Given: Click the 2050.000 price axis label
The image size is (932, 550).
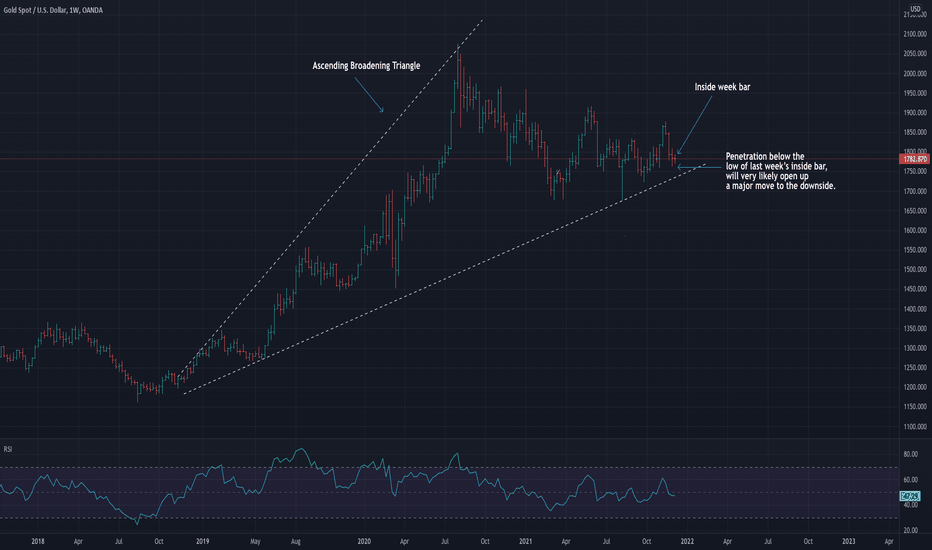Looking at the screenshot, I should (x=915, y=54).
